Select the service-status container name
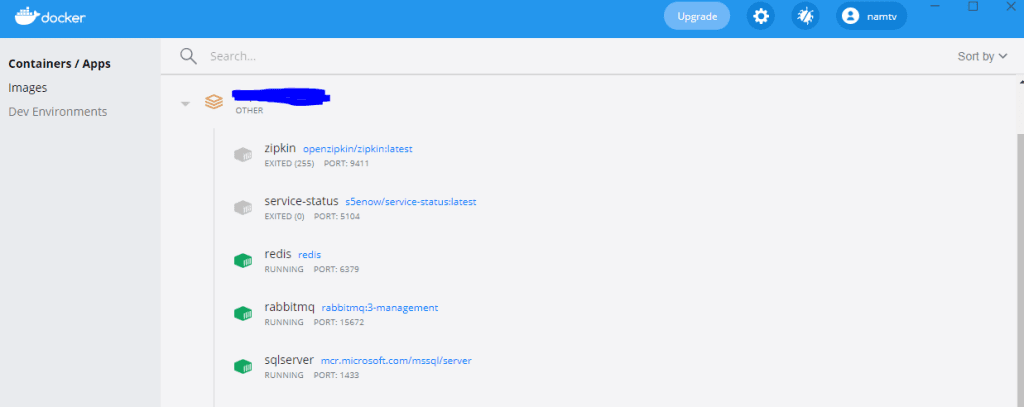The image size is (1024, 407). (x=301, y=201)
